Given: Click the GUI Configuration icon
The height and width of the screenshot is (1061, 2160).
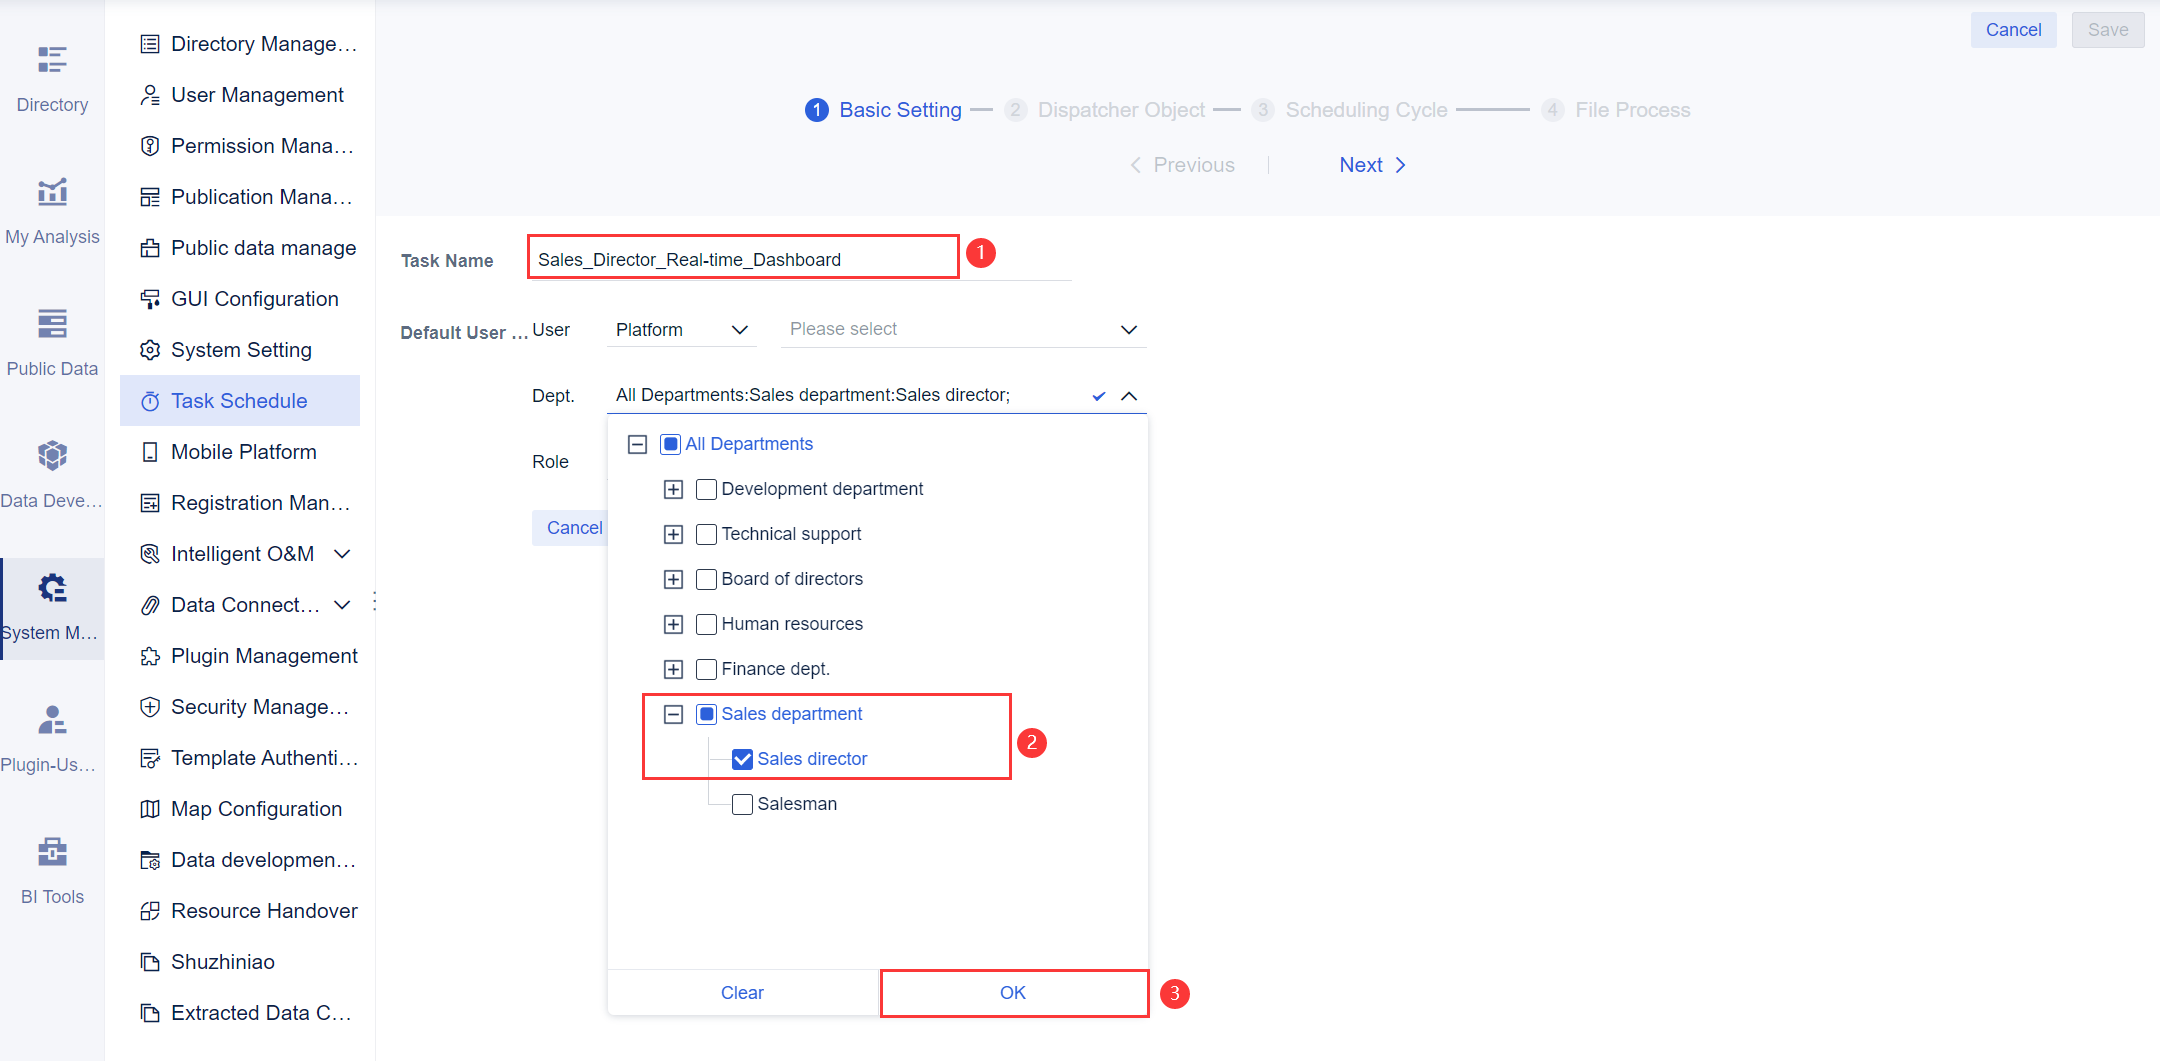Looking at the screenshot, I should [x=150, y=298].
